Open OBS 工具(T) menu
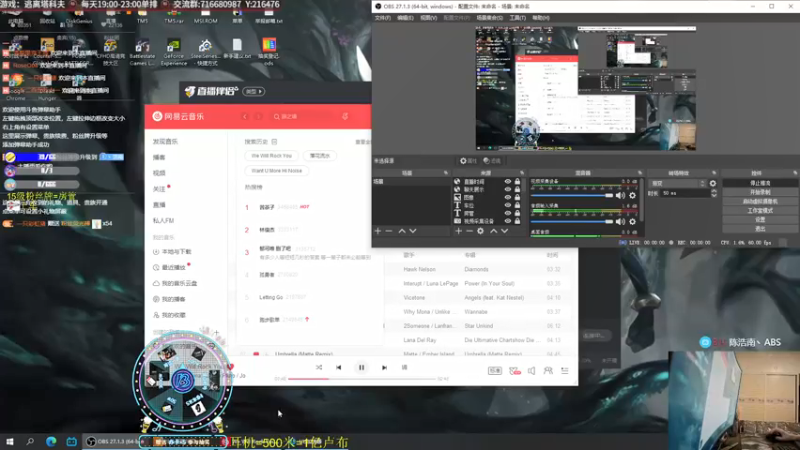This screenshot has width=800, height=450. click(517, 18)
